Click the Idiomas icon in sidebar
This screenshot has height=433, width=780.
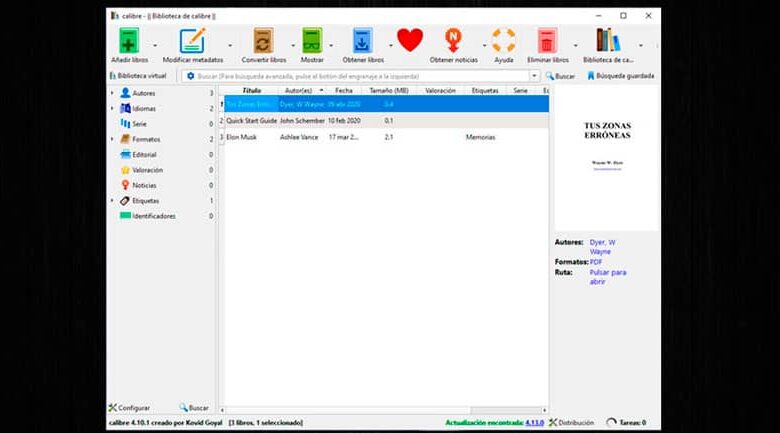click(x=125, y=108)
